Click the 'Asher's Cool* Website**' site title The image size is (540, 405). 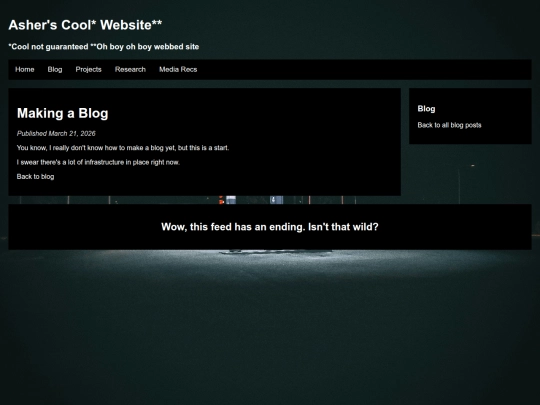pyautogui.click(x=85, y=25)
